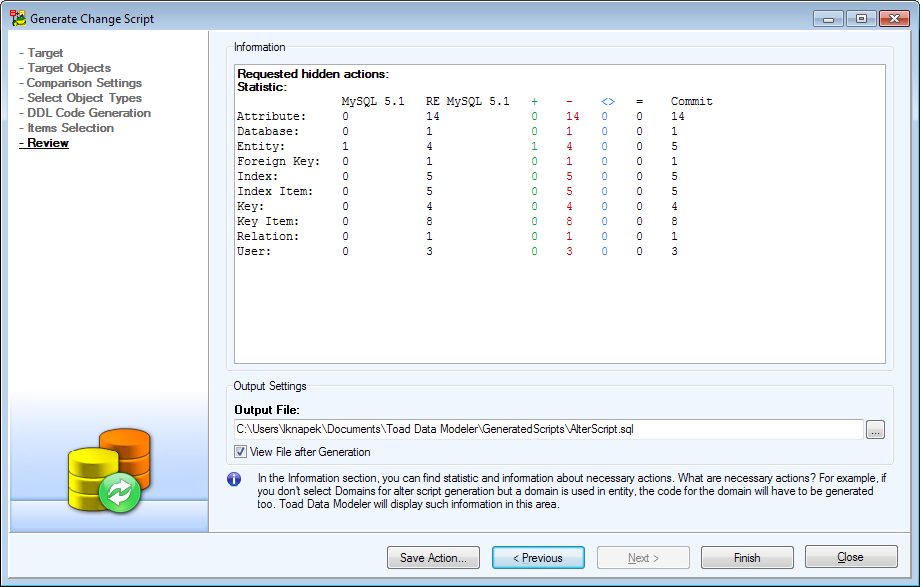Click the 'Key Item:' row label
Image resolution: width=920 pixels, height=587 pixels.
[268, 221]
